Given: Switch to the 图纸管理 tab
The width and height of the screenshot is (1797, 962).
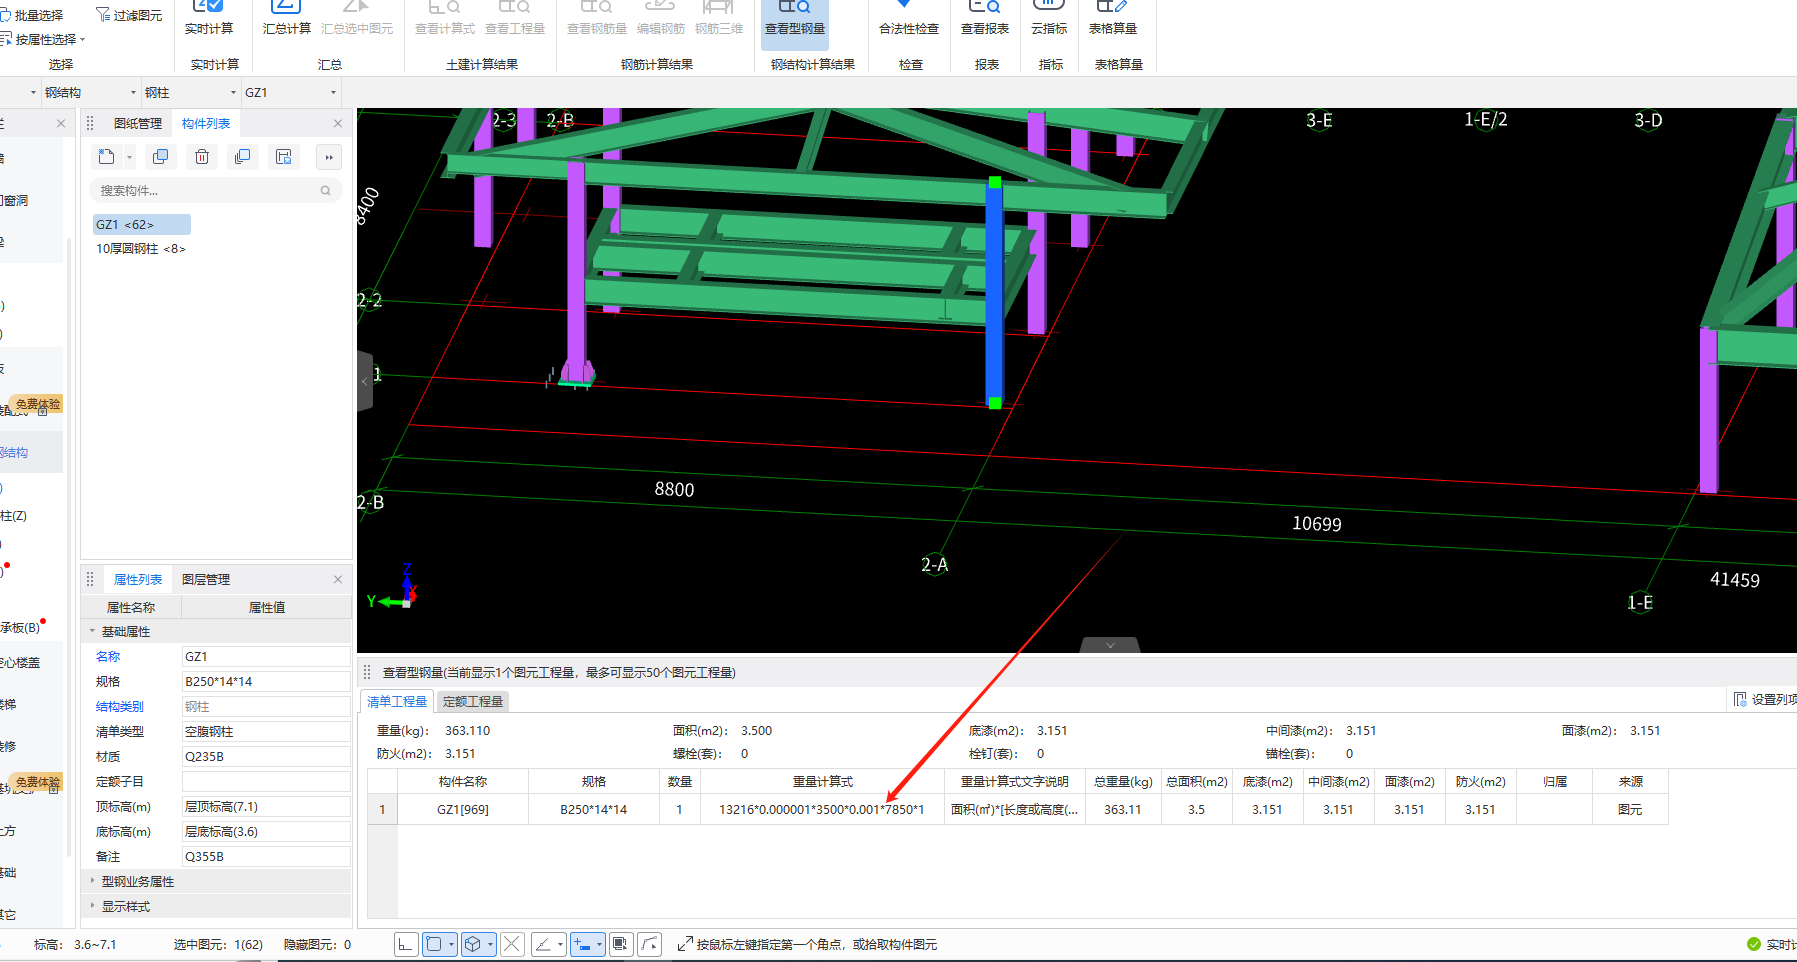Looking at the screenshot, I should tap(137, 124).
